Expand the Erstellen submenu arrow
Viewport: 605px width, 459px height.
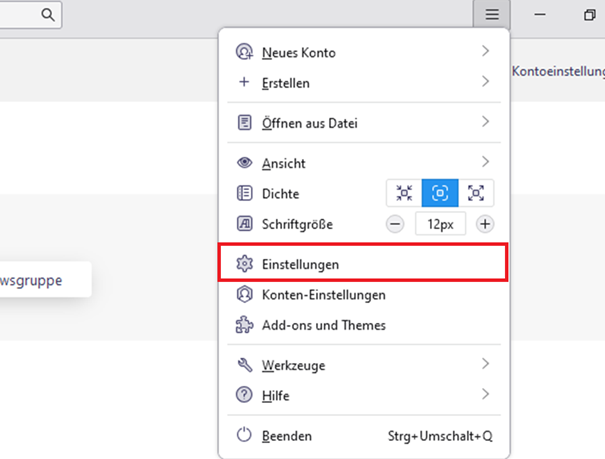coord(486,82)
